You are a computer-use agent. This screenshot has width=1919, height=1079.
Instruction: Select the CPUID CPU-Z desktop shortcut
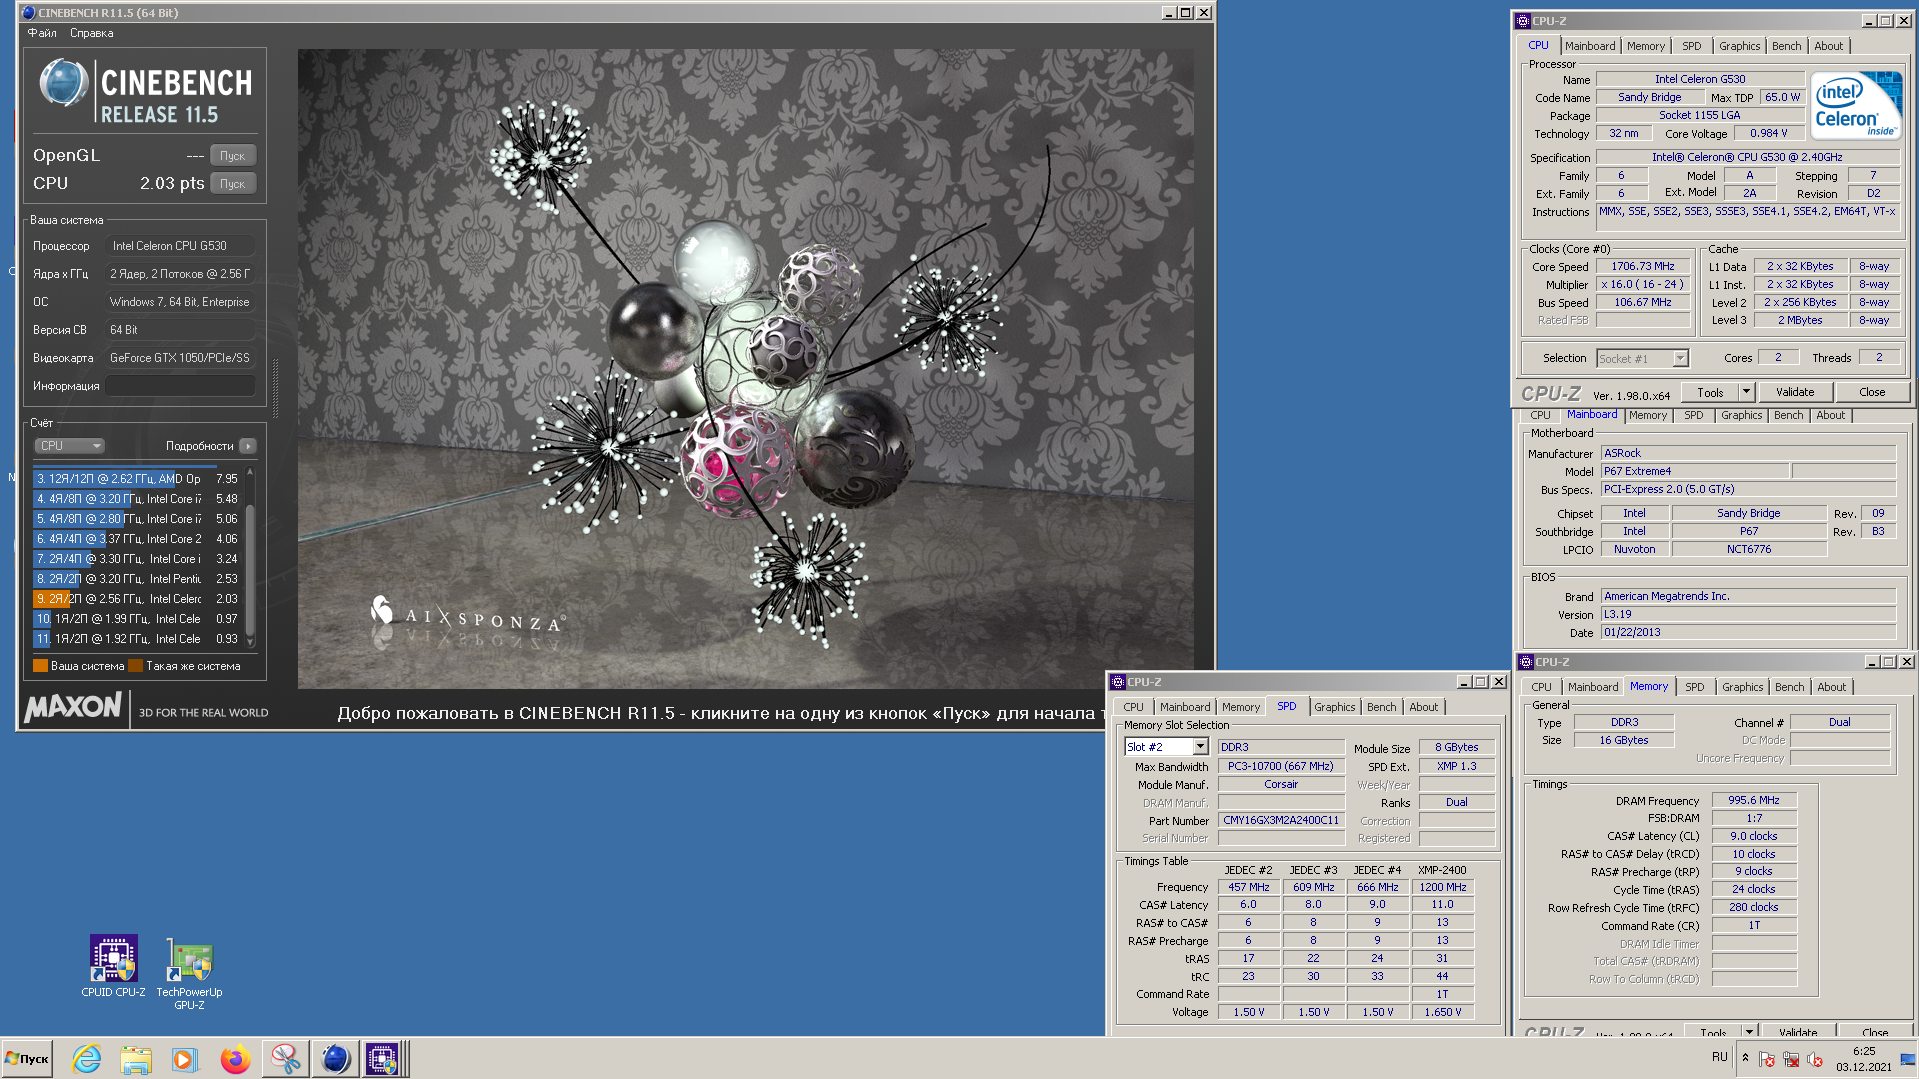point(113,966)
